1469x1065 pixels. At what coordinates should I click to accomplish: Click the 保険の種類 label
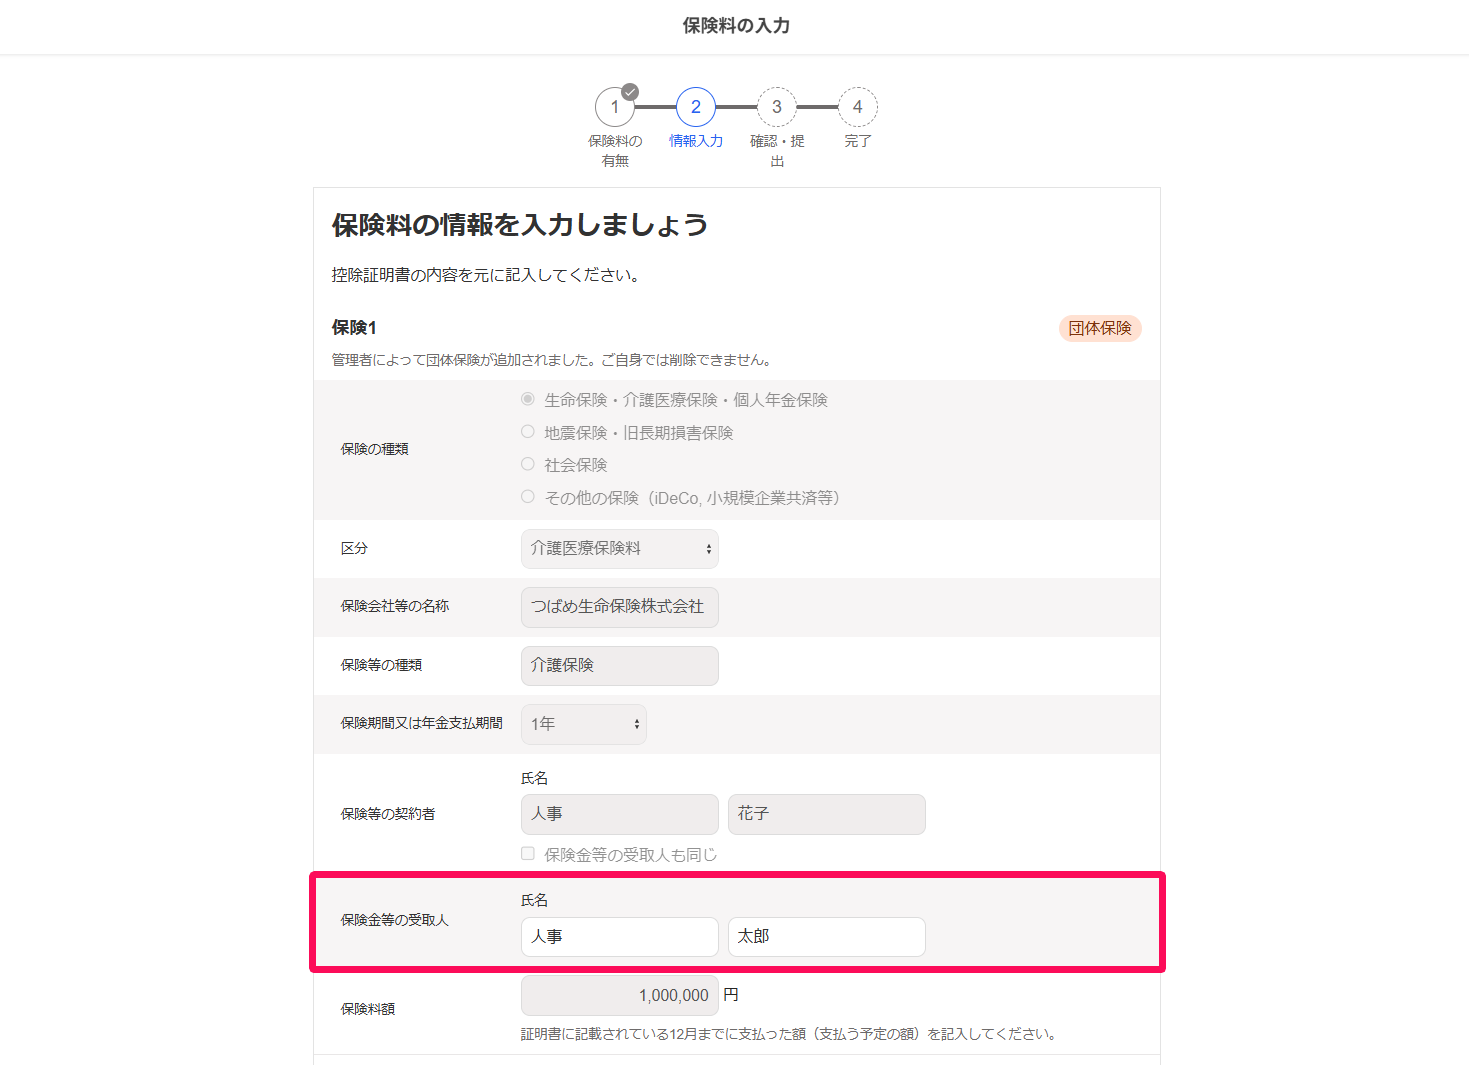pos(375,449)
